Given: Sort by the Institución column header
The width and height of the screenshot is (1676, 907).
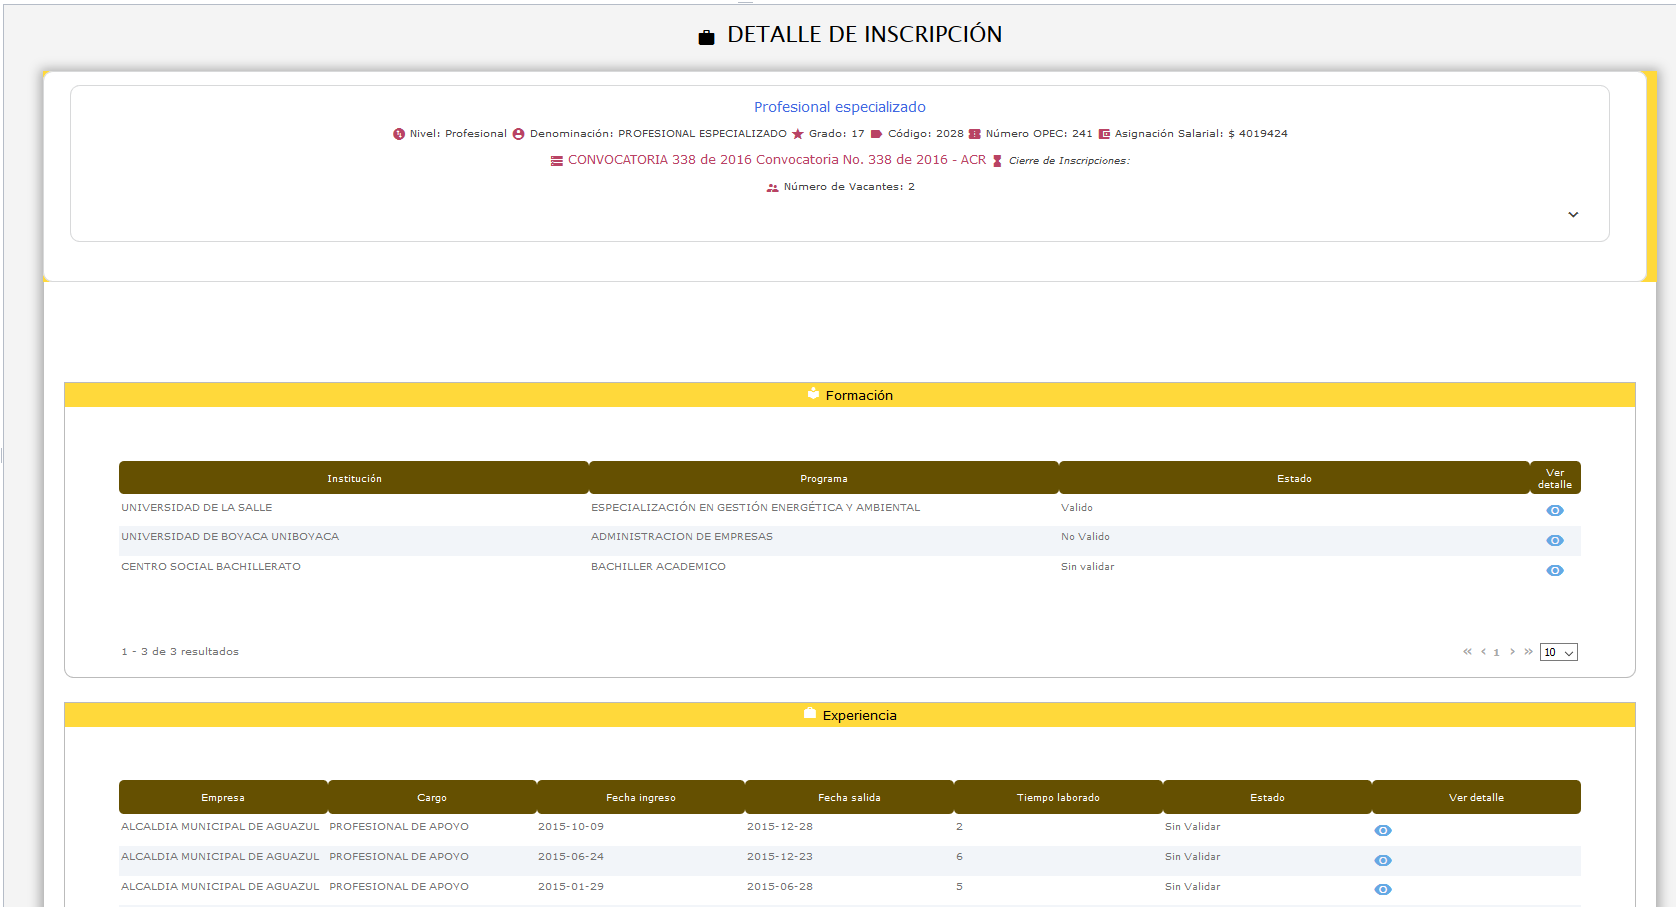Looking at the screenshot, I should click(x=354, y=478).
